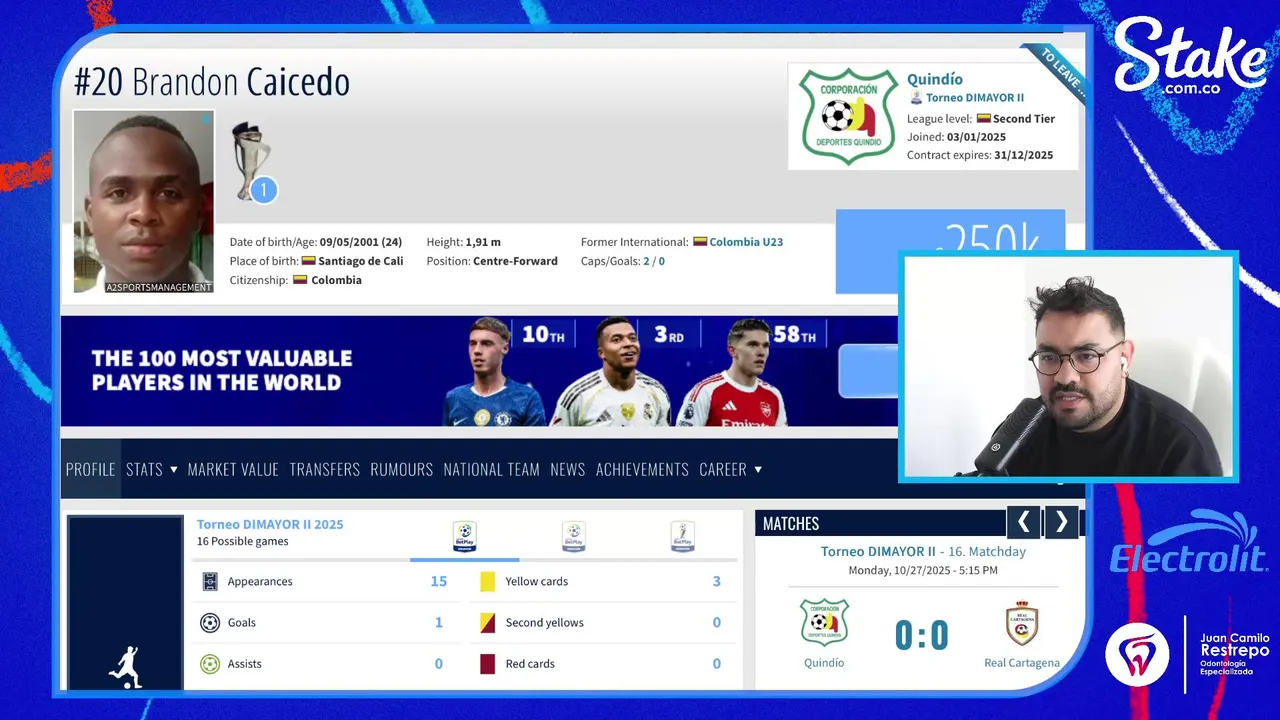Viewport: 1280px width, 720px height.
Task: Open the Achievements tab
Action: click(642, 469)
